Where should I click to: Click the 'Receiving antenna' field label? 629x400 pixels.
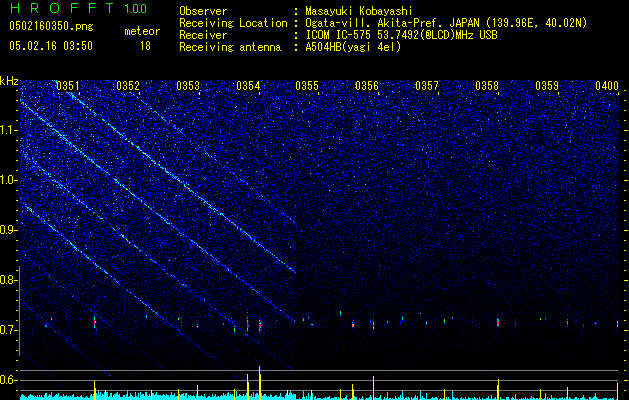tap(230, 47)
